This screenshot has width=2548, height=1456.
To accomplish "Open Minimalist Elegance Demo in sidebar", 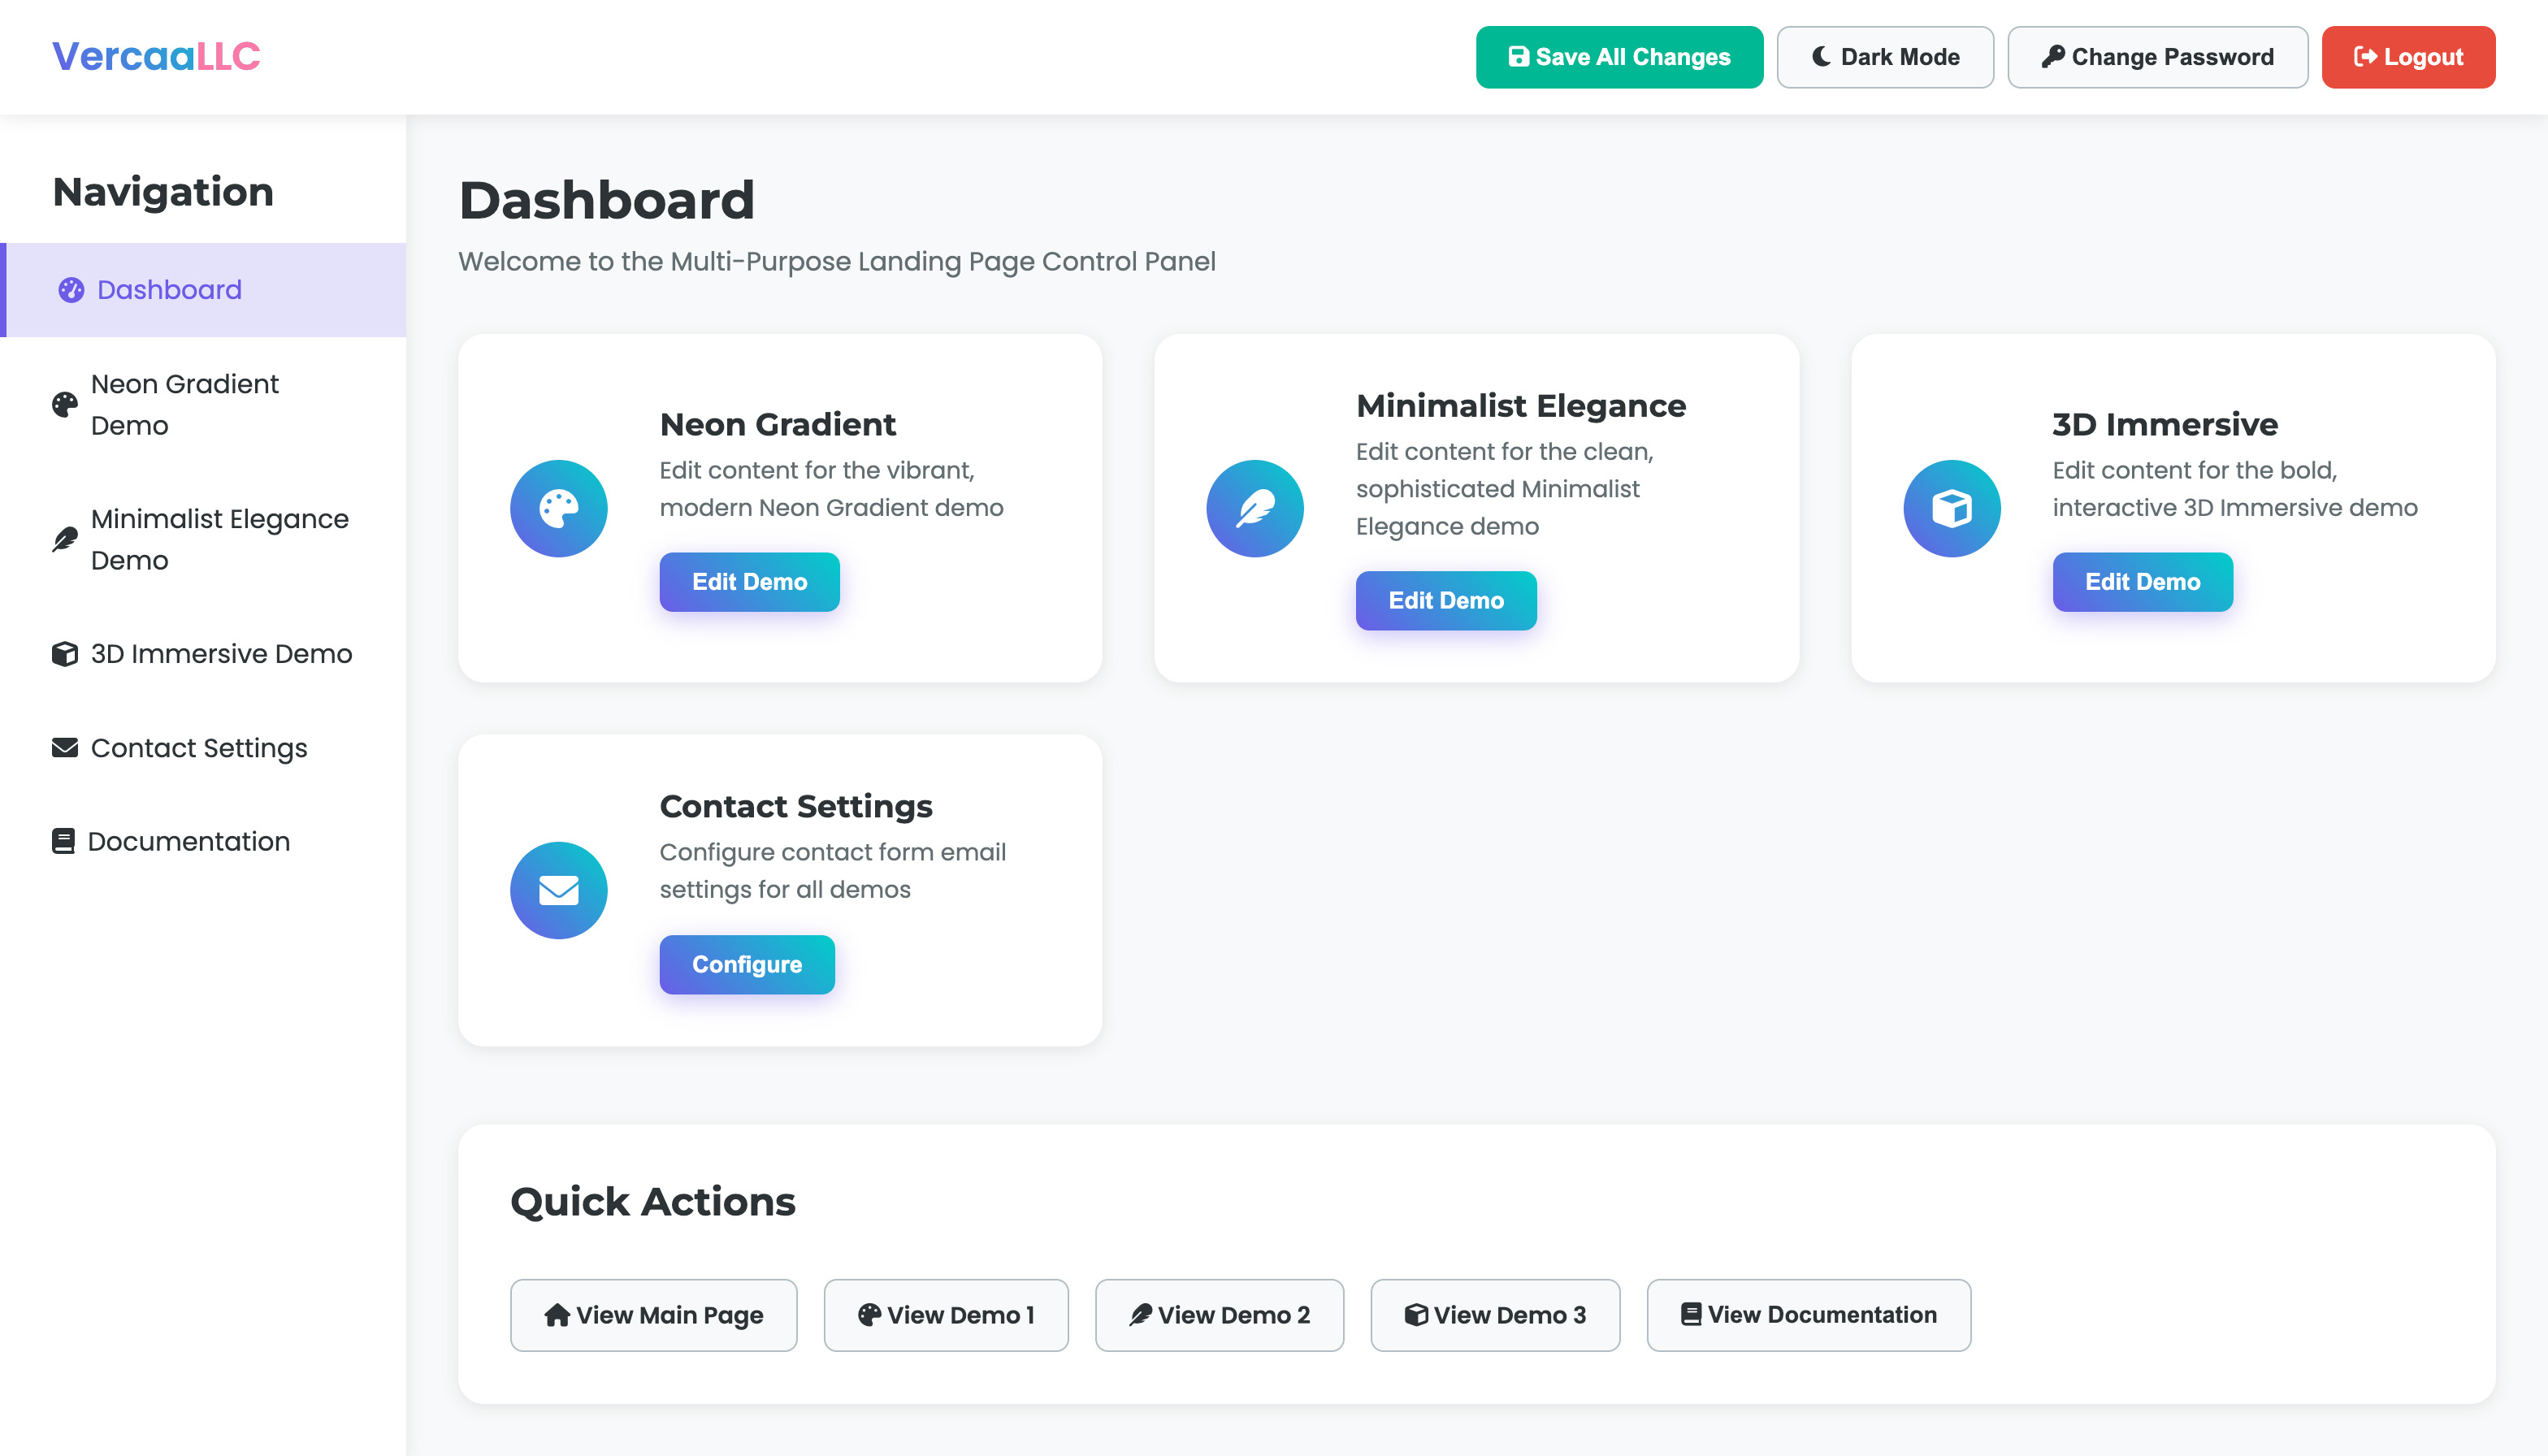I will 203,540.
